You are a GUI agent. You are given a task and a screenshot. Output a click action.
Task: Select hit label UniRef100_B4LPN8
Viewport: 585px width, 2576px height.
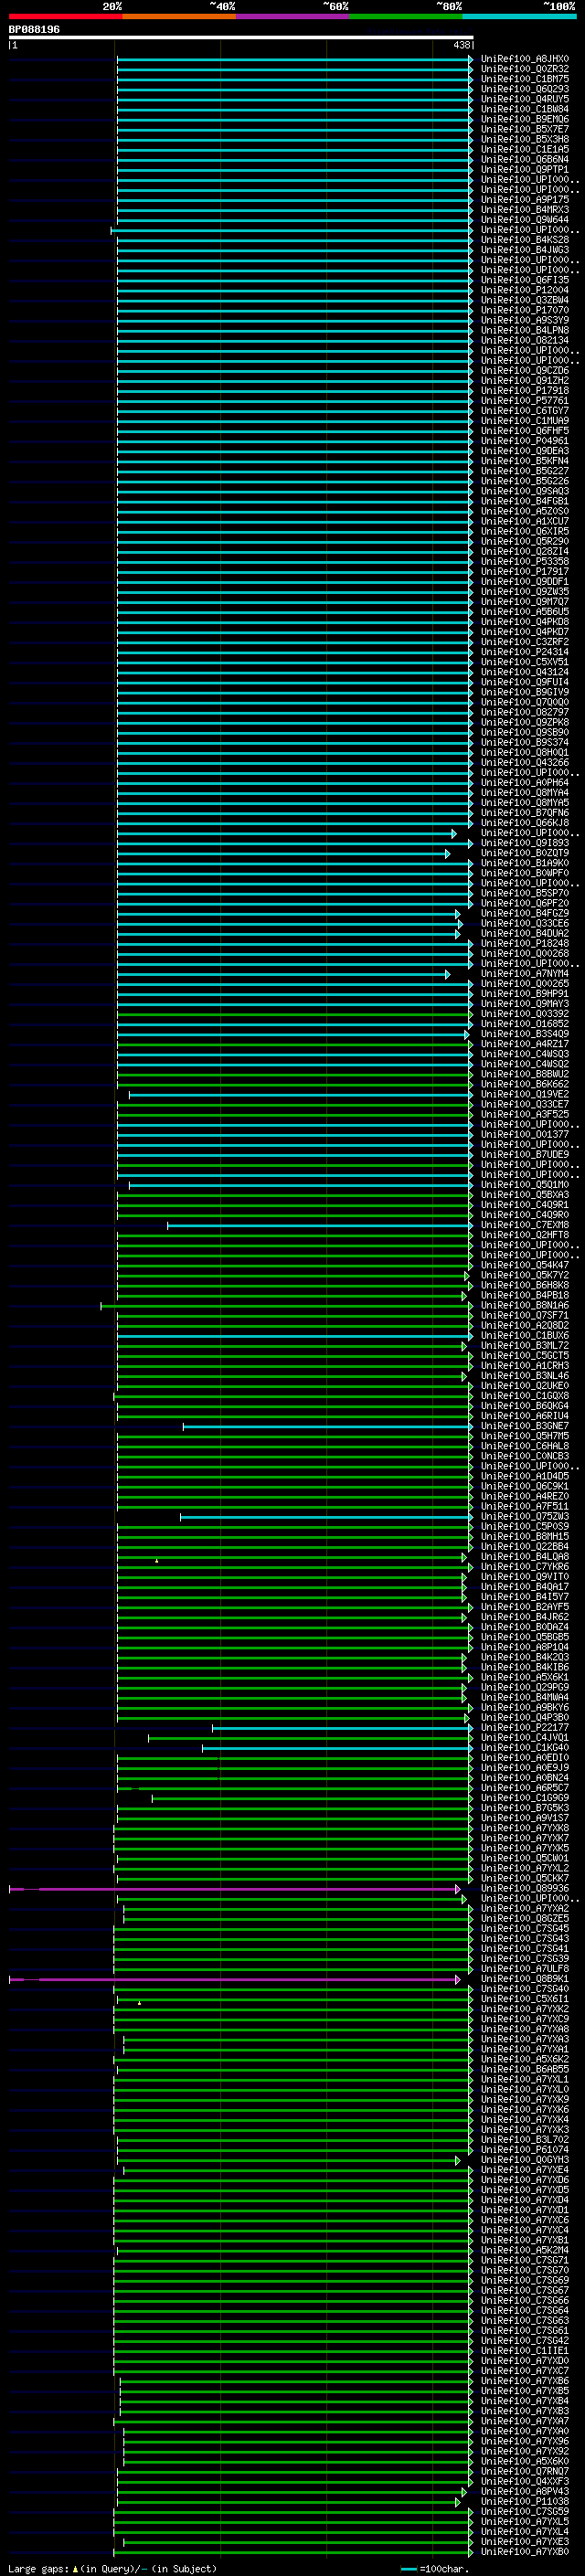[x=524, y=330]
